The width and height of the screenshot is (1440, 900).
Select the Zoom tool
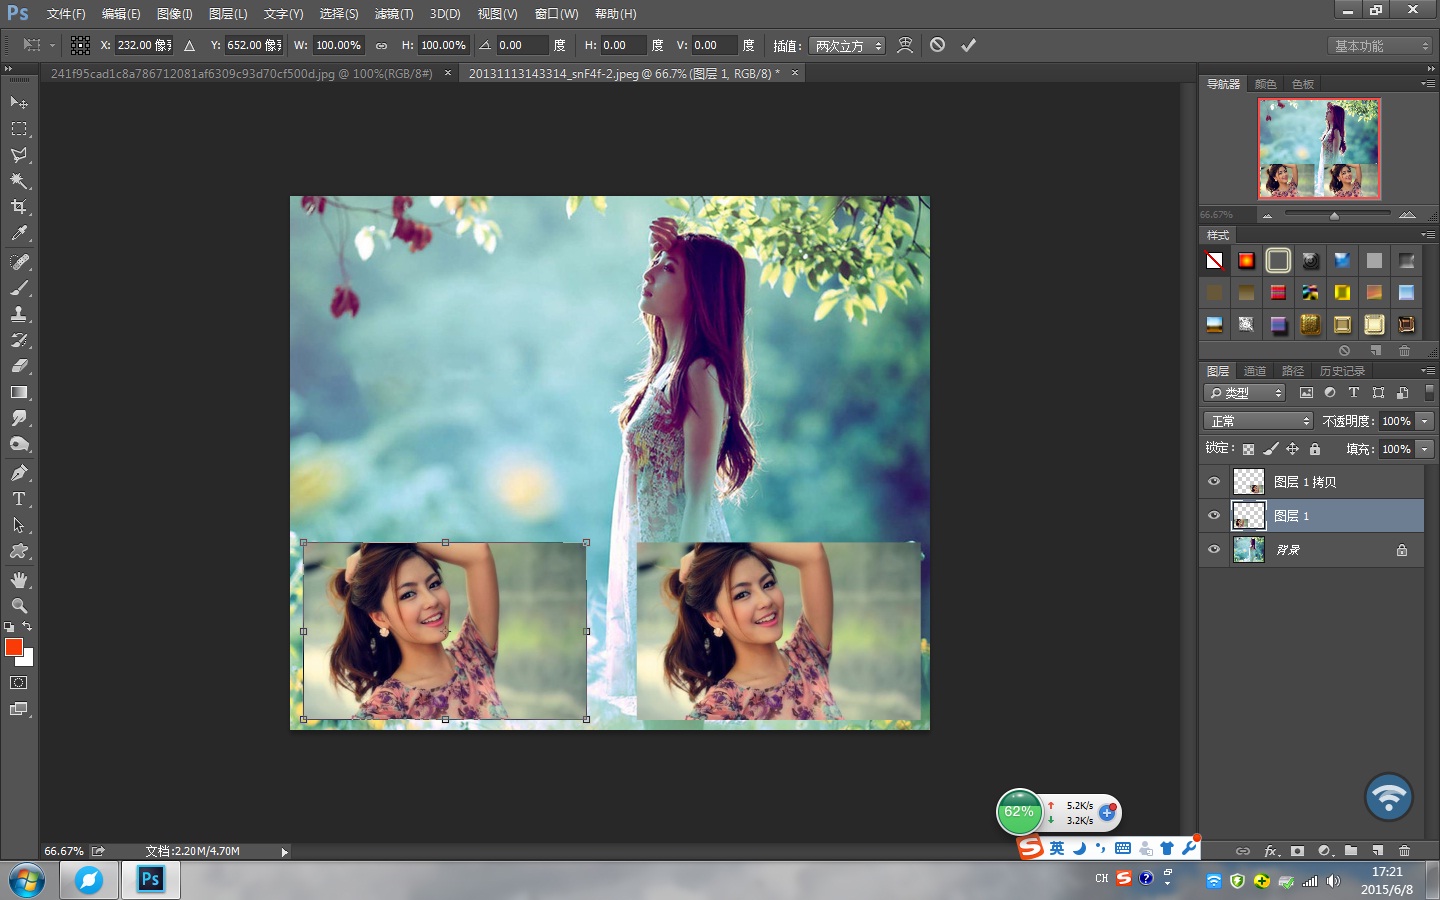point(19,606)
